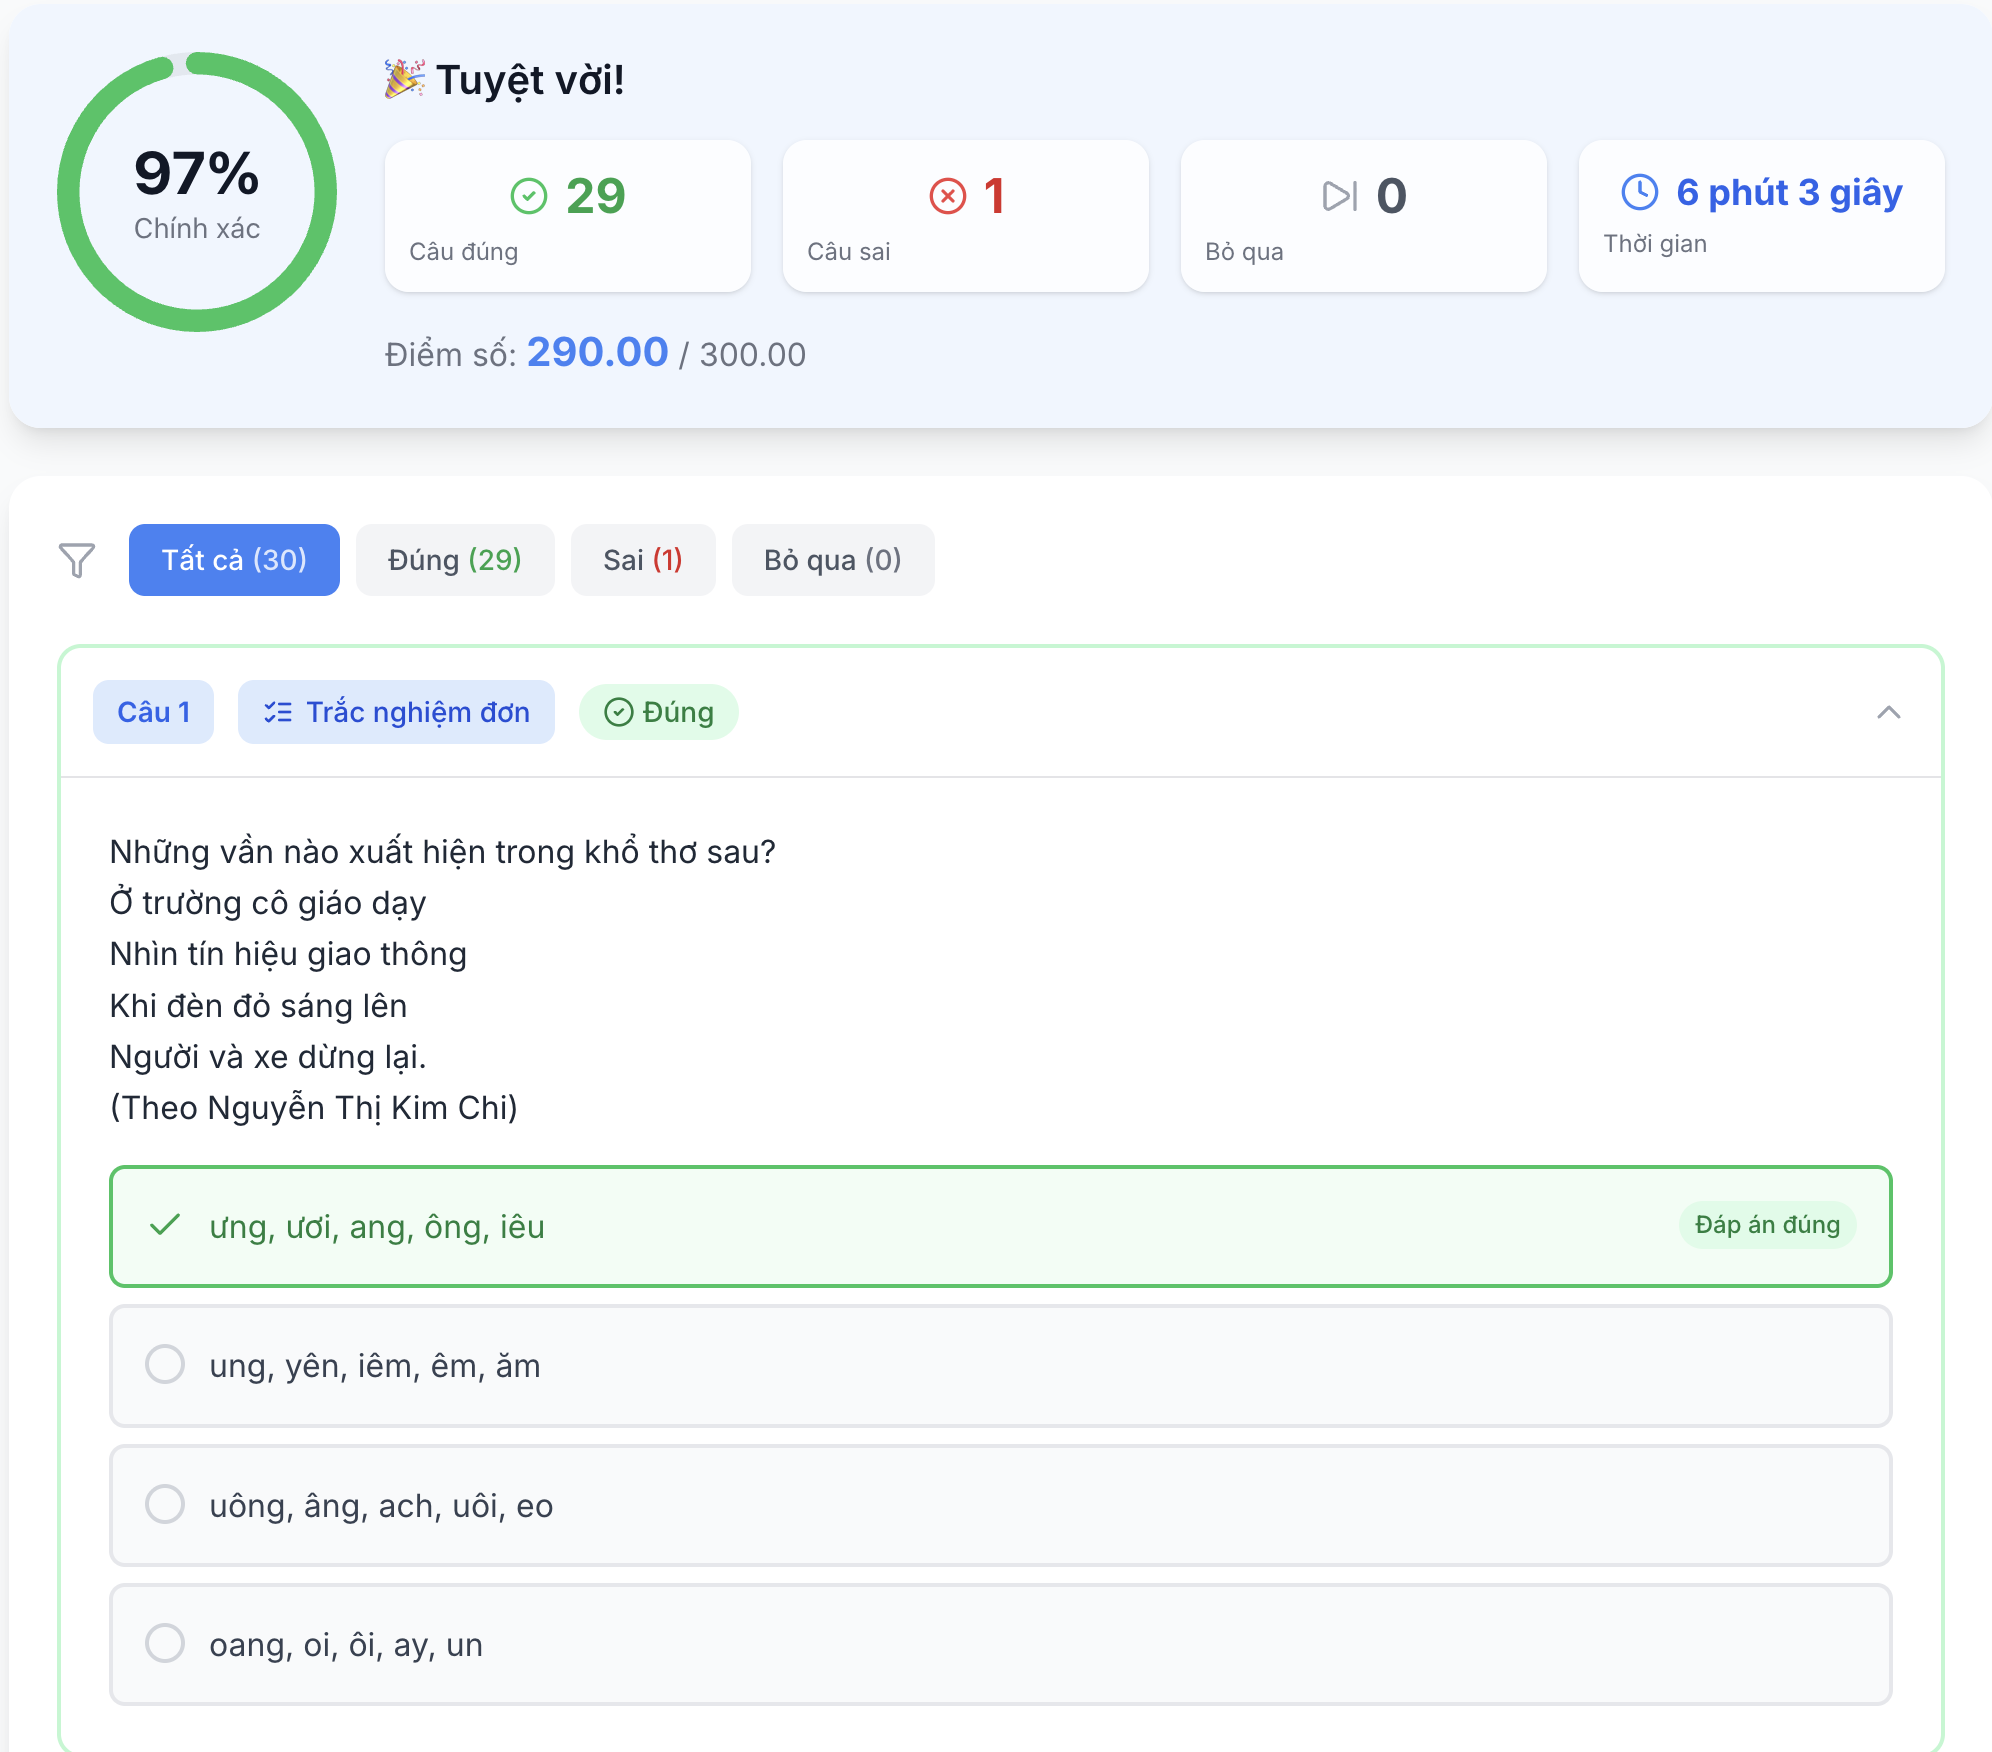Select radio option uông, âng, ach, uôi, eo
Viewport: 1992px width, 1752px height.
165,1504
